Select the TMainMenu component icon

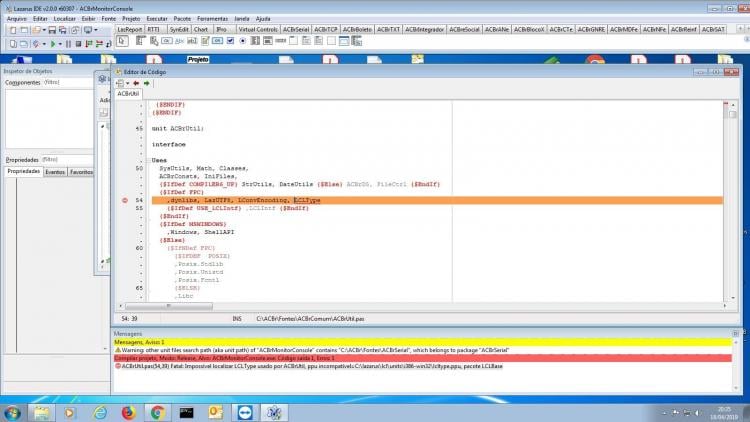click(x=141, y=41)
